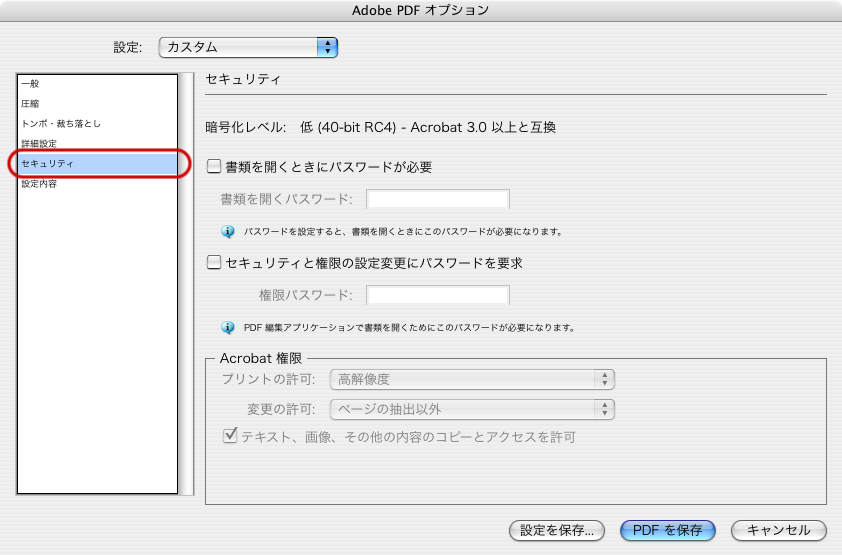
Task: Click the セキュリティ panel heading
Action: coord(243,79)
